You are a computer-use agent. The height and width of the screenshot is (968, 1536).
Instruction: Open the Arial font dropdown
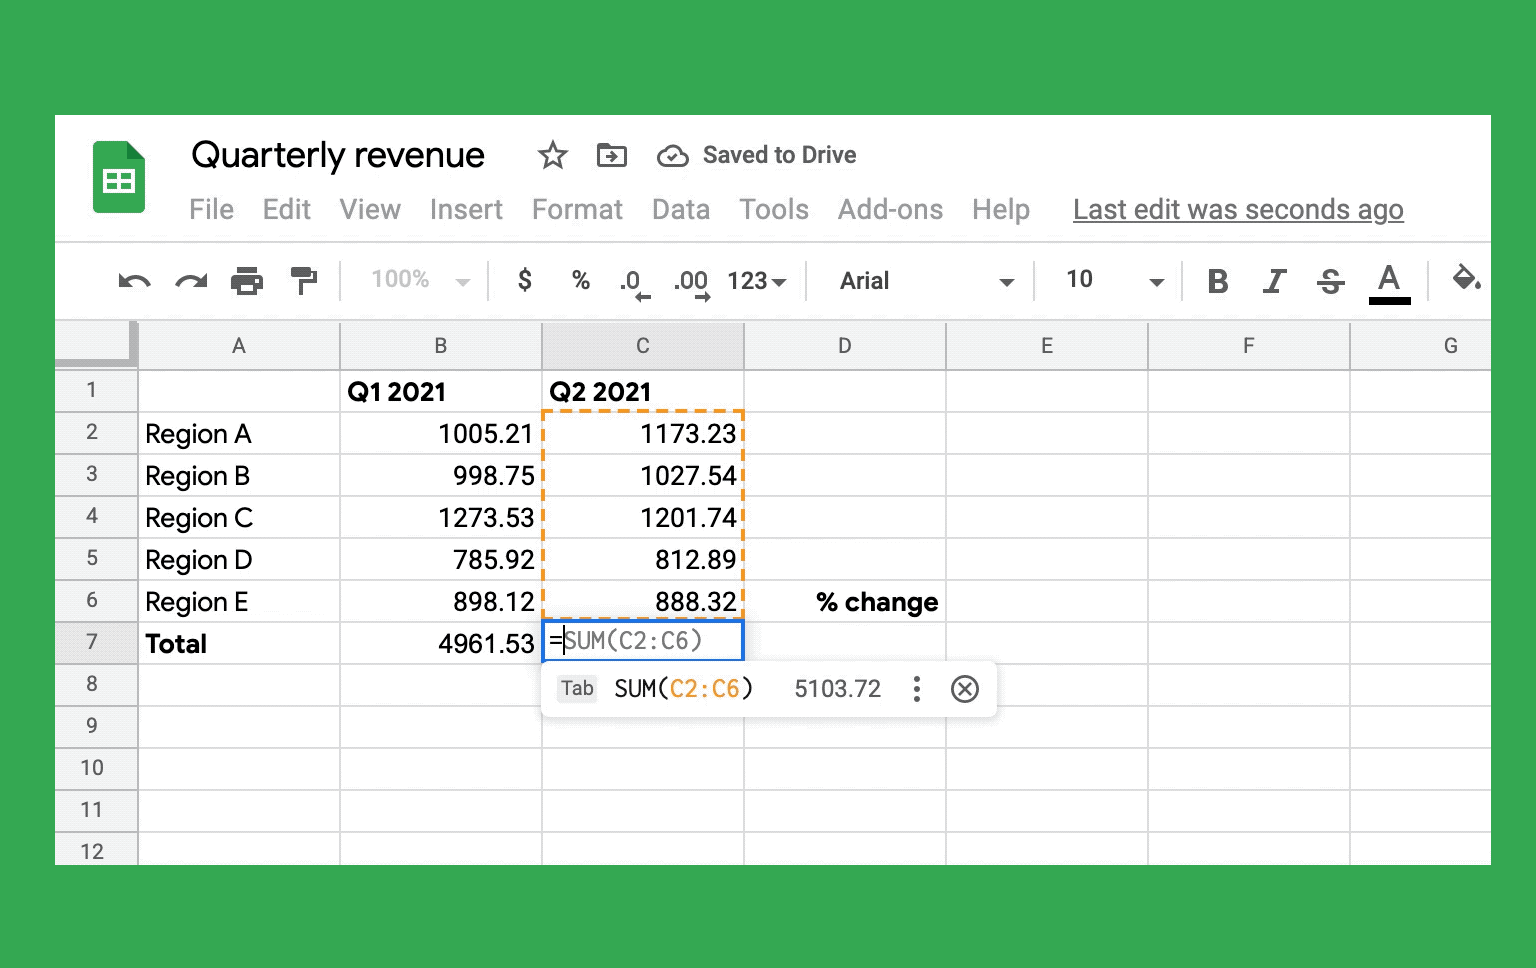pyautogui.click(x=926, y=281)
